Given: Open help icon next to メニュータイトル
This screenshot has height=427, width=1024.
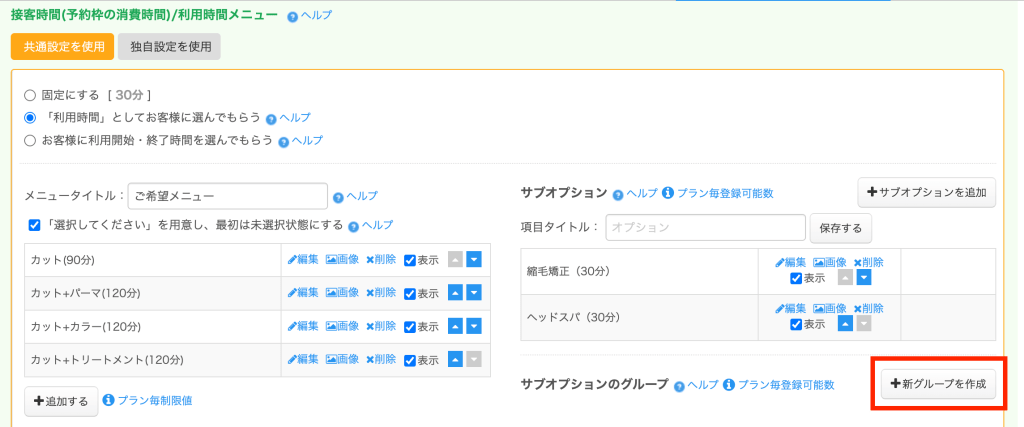Looking at the screenshot, I should [x=339, y=197].
